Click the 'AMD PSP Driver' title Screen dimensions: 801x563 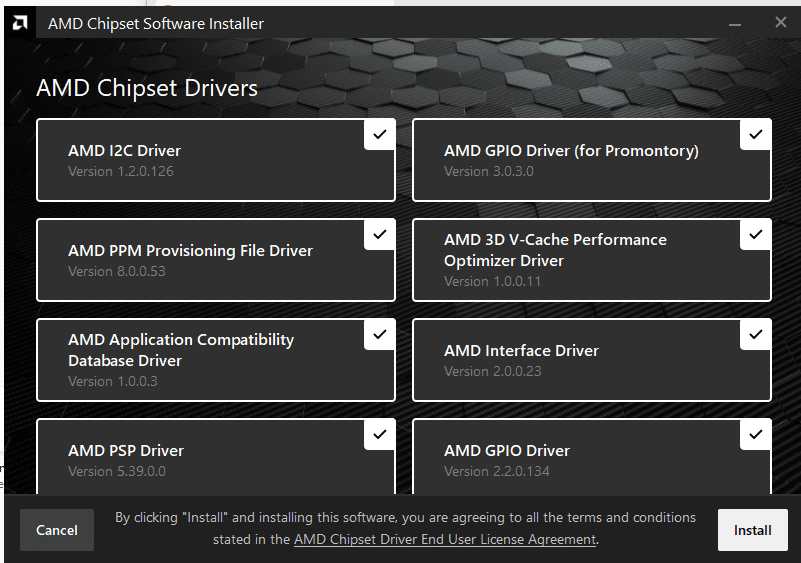coord(126,451)
